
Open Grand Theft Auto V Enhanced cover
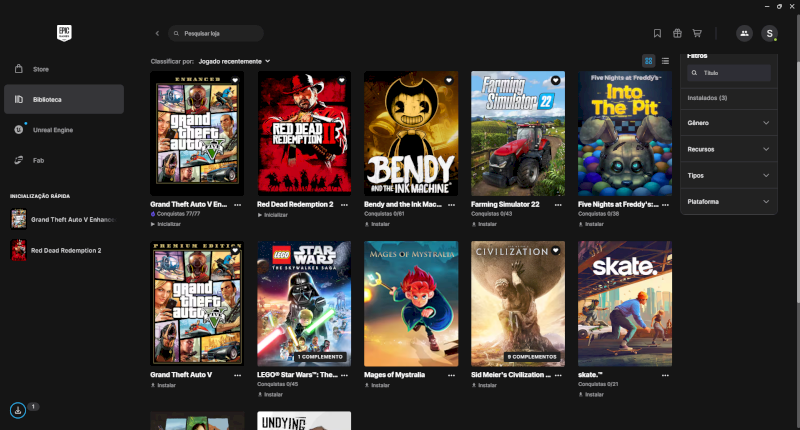(x=197, y=133)
